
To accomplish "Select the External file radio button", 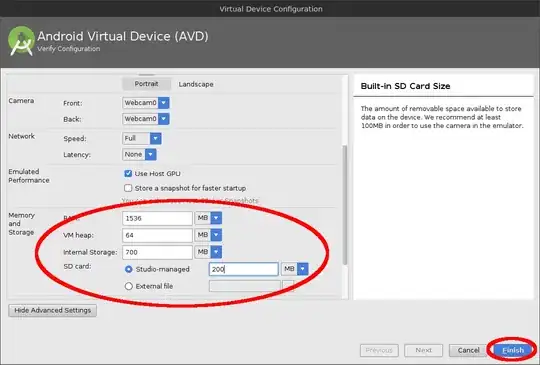I will coord(128,286).
